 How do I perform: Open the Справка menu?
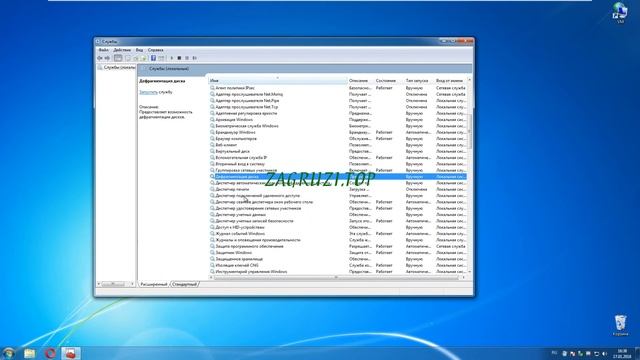(156, 50)
